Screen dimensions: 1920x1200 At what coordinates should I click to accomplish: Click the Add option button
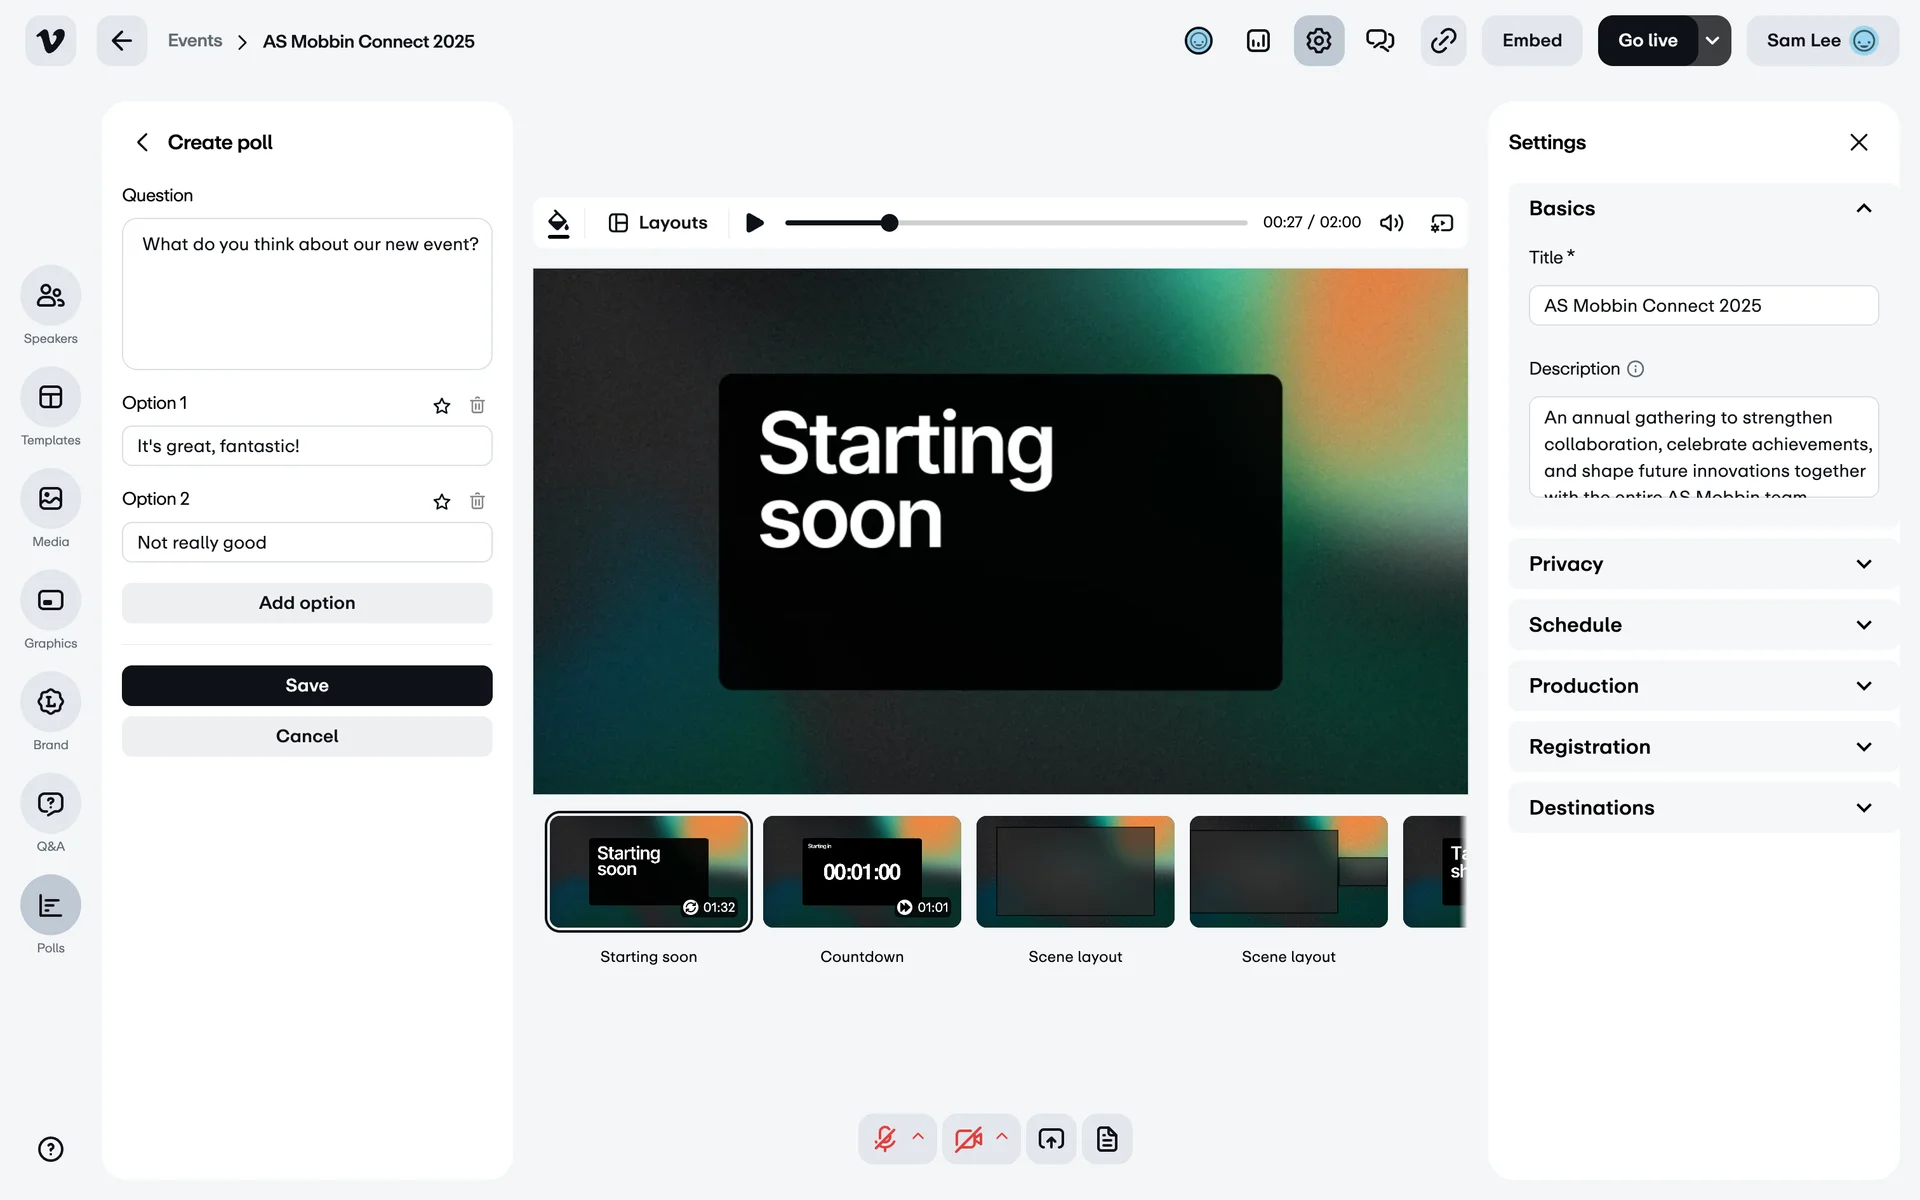click(307, 603)
